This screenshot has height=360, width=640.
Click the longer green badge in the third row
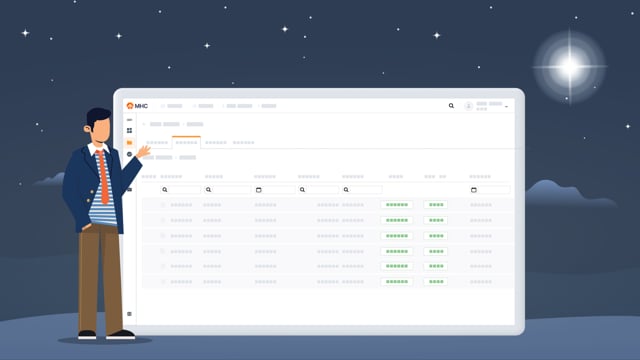coord(397,236)
